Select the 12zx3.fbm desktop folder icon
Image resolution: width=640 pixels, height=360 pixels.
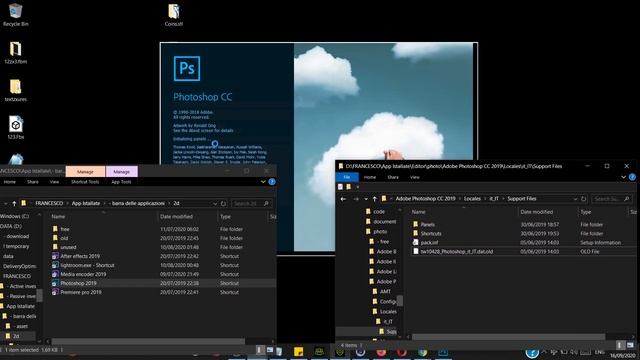16,52
